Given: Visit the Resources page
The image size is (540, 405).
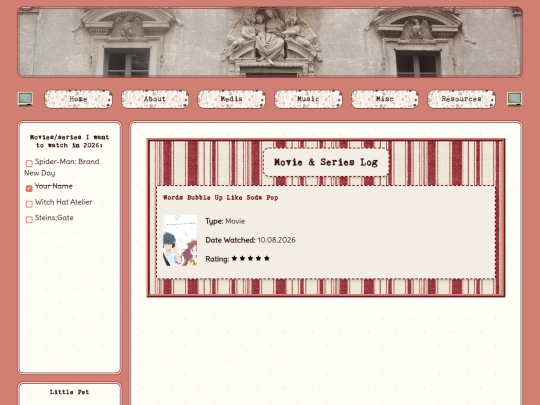Looking at the screenshot, I should coord(461,99).
